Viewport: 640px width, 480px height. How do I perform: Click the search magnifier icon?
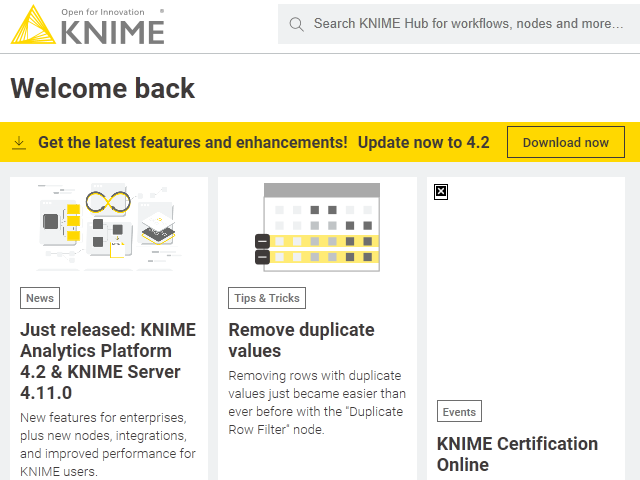(296, 24)
